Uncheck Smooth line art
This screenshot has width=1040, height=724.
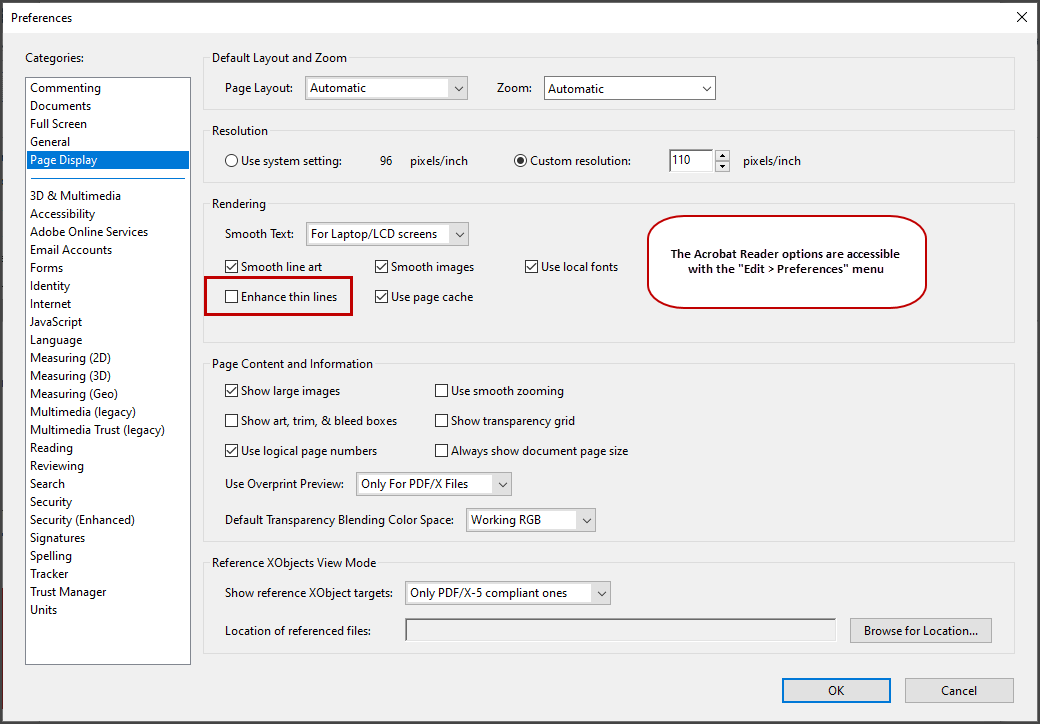pyautogui.click(x=231, y=267)
